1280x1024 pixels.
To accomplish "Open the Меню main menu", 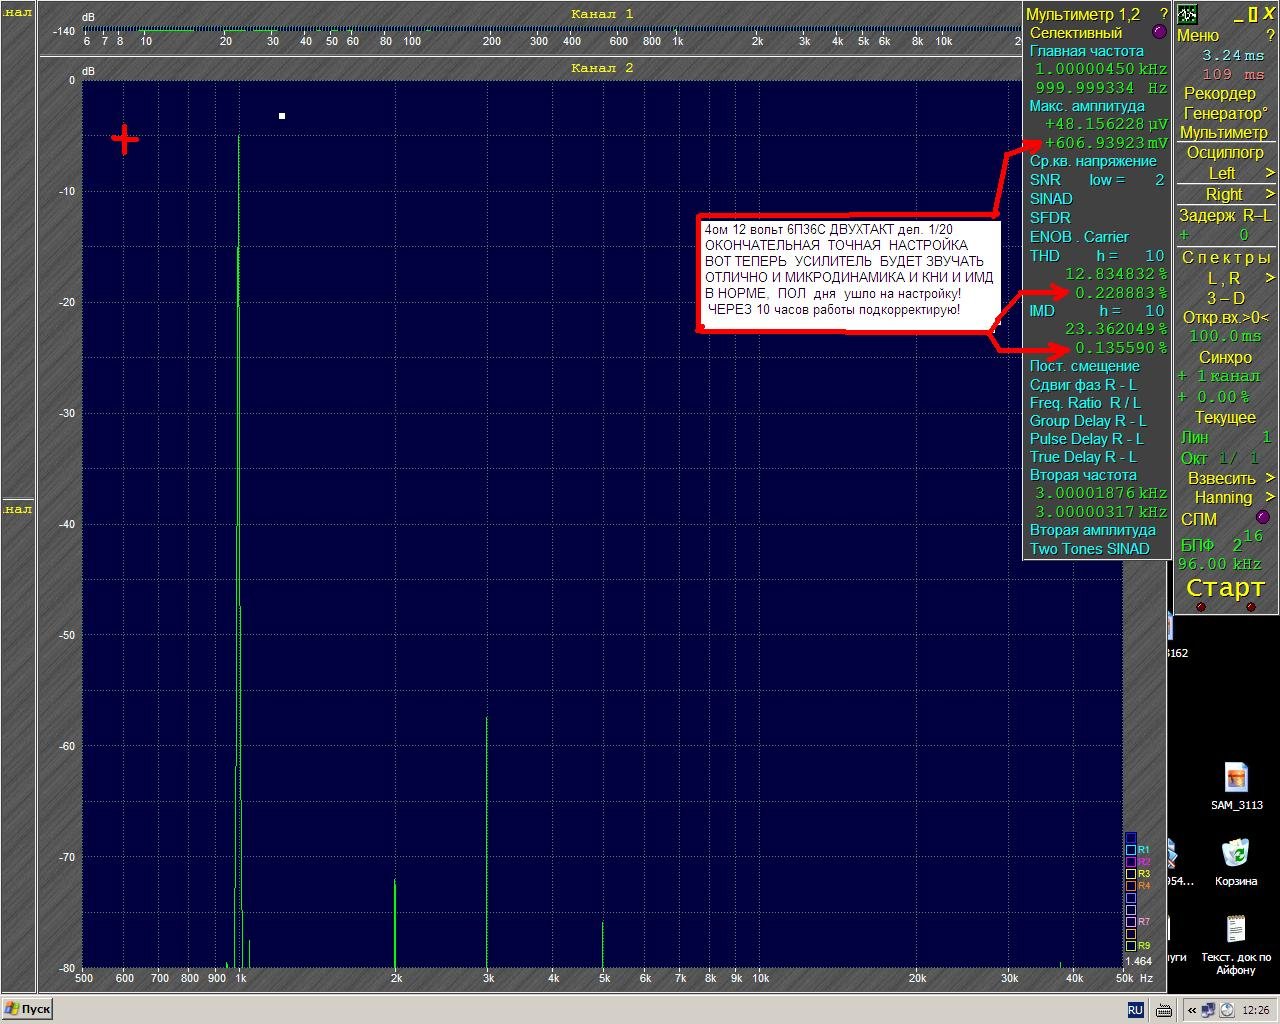I will point(1198,35).
